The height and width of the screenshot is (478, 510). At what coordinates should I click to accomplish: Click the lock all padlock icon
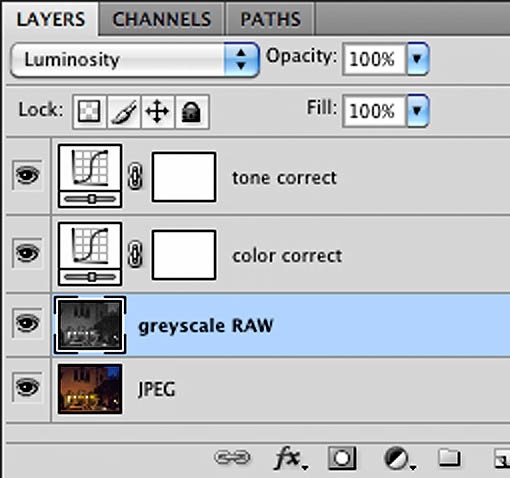[192, 111]
